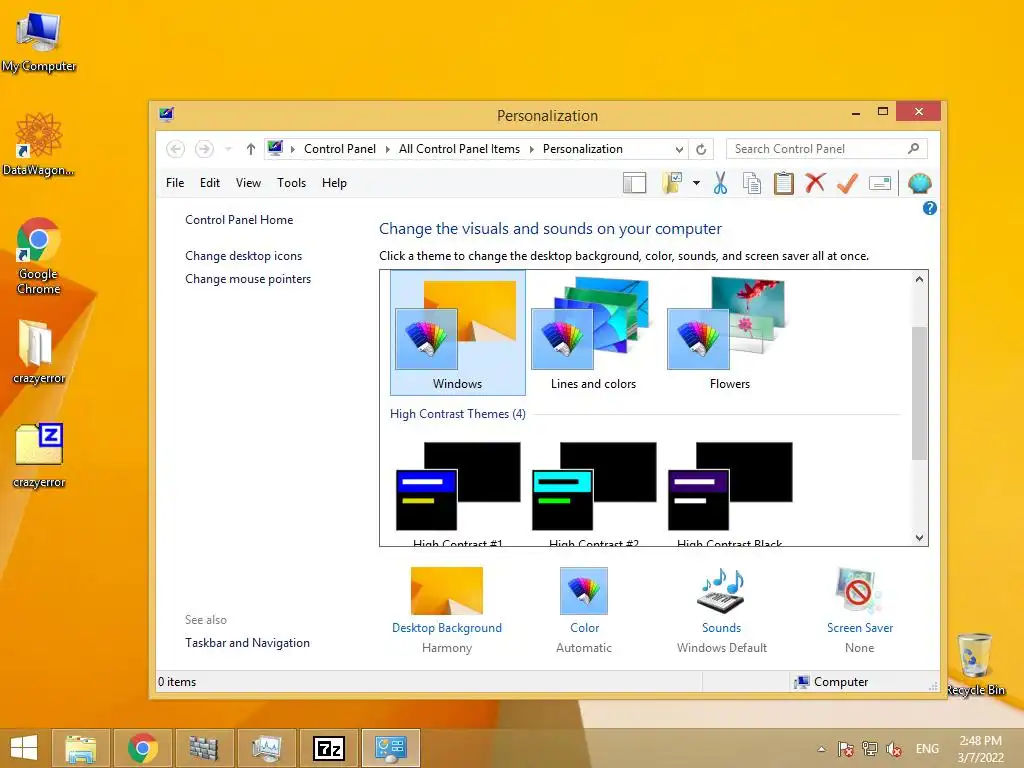Open the Sounds settings
Viewport: 1024px width, 768px height.
(722, 610)
